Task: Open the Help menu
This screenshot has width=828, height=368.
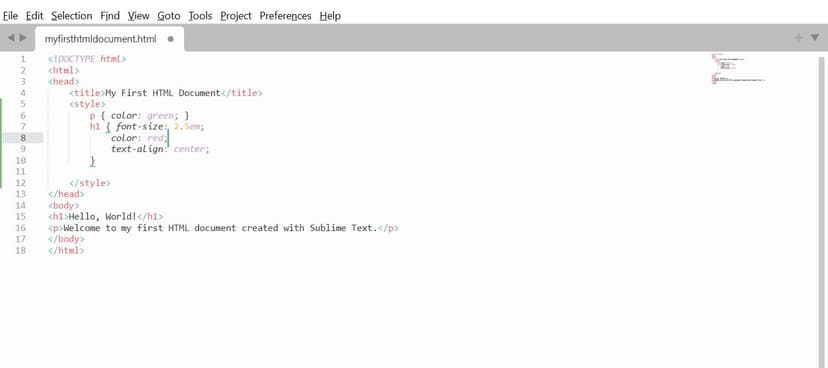Action: (x=330, y=16)
